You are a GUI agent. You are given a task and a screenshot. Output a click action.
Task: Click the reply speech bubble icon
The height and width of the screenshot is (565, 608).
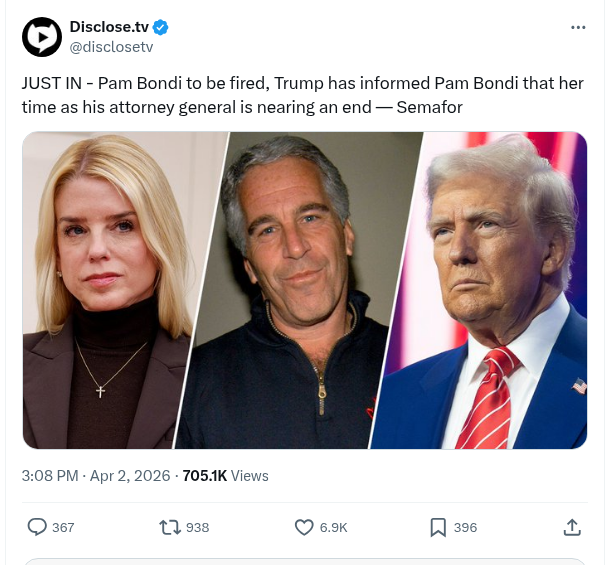(x=37, y=527)
